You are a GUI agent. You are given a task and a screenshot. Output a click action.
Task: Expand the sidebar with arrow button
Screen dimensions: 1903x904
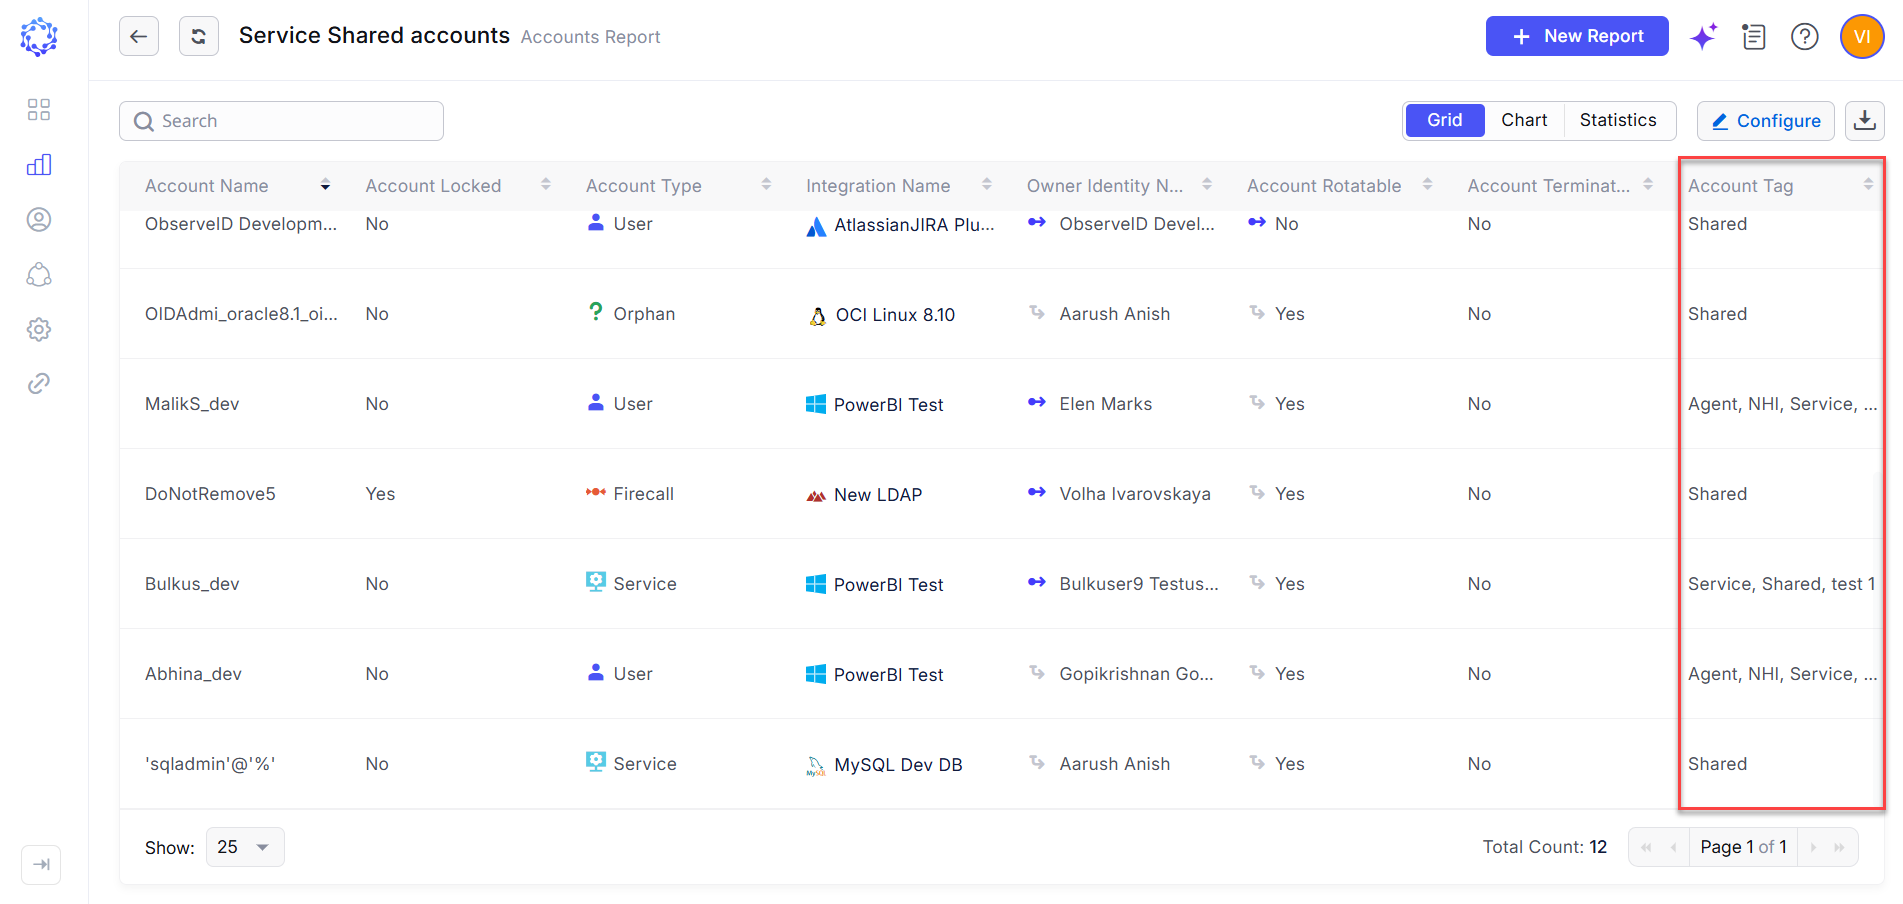(41, 865)
